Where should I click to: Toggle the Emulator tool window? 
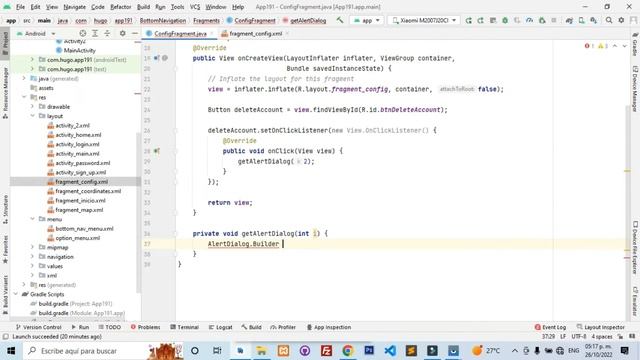tap(635, 301)
